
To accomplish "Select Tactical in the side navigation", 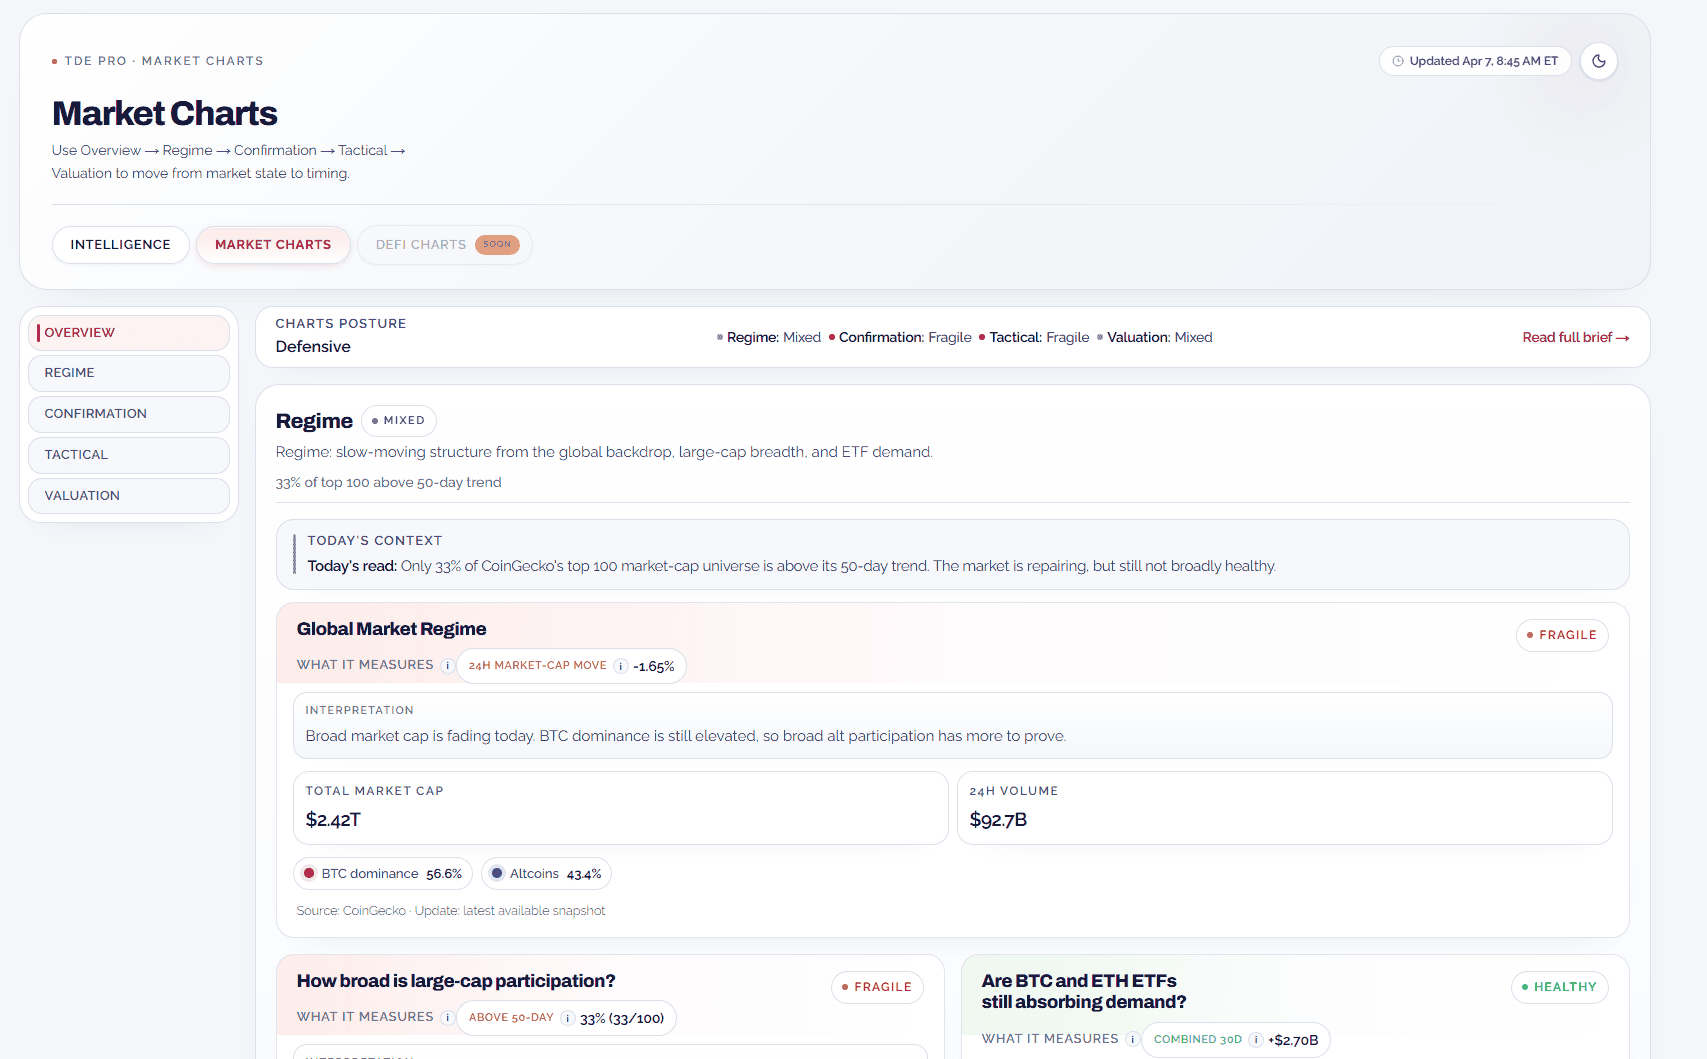I will (129, 455).
